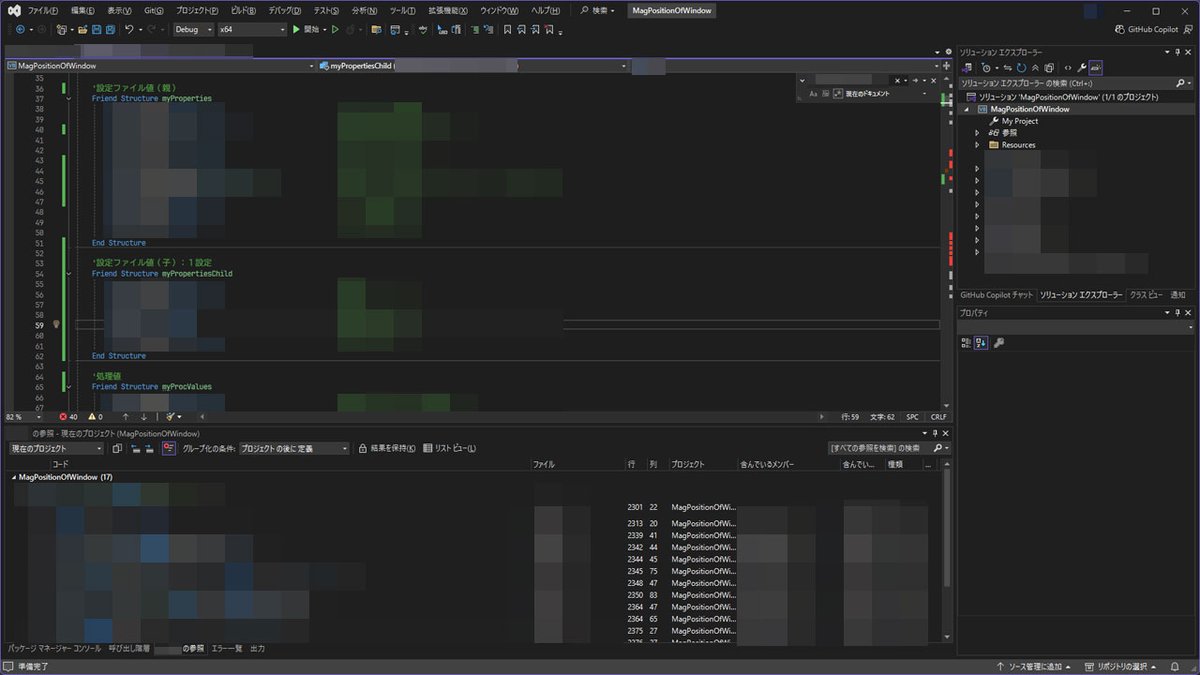Open the MagPositionOfWindow class navigation dropdown
Screen dimensions: 1200x675
[160, 66]
